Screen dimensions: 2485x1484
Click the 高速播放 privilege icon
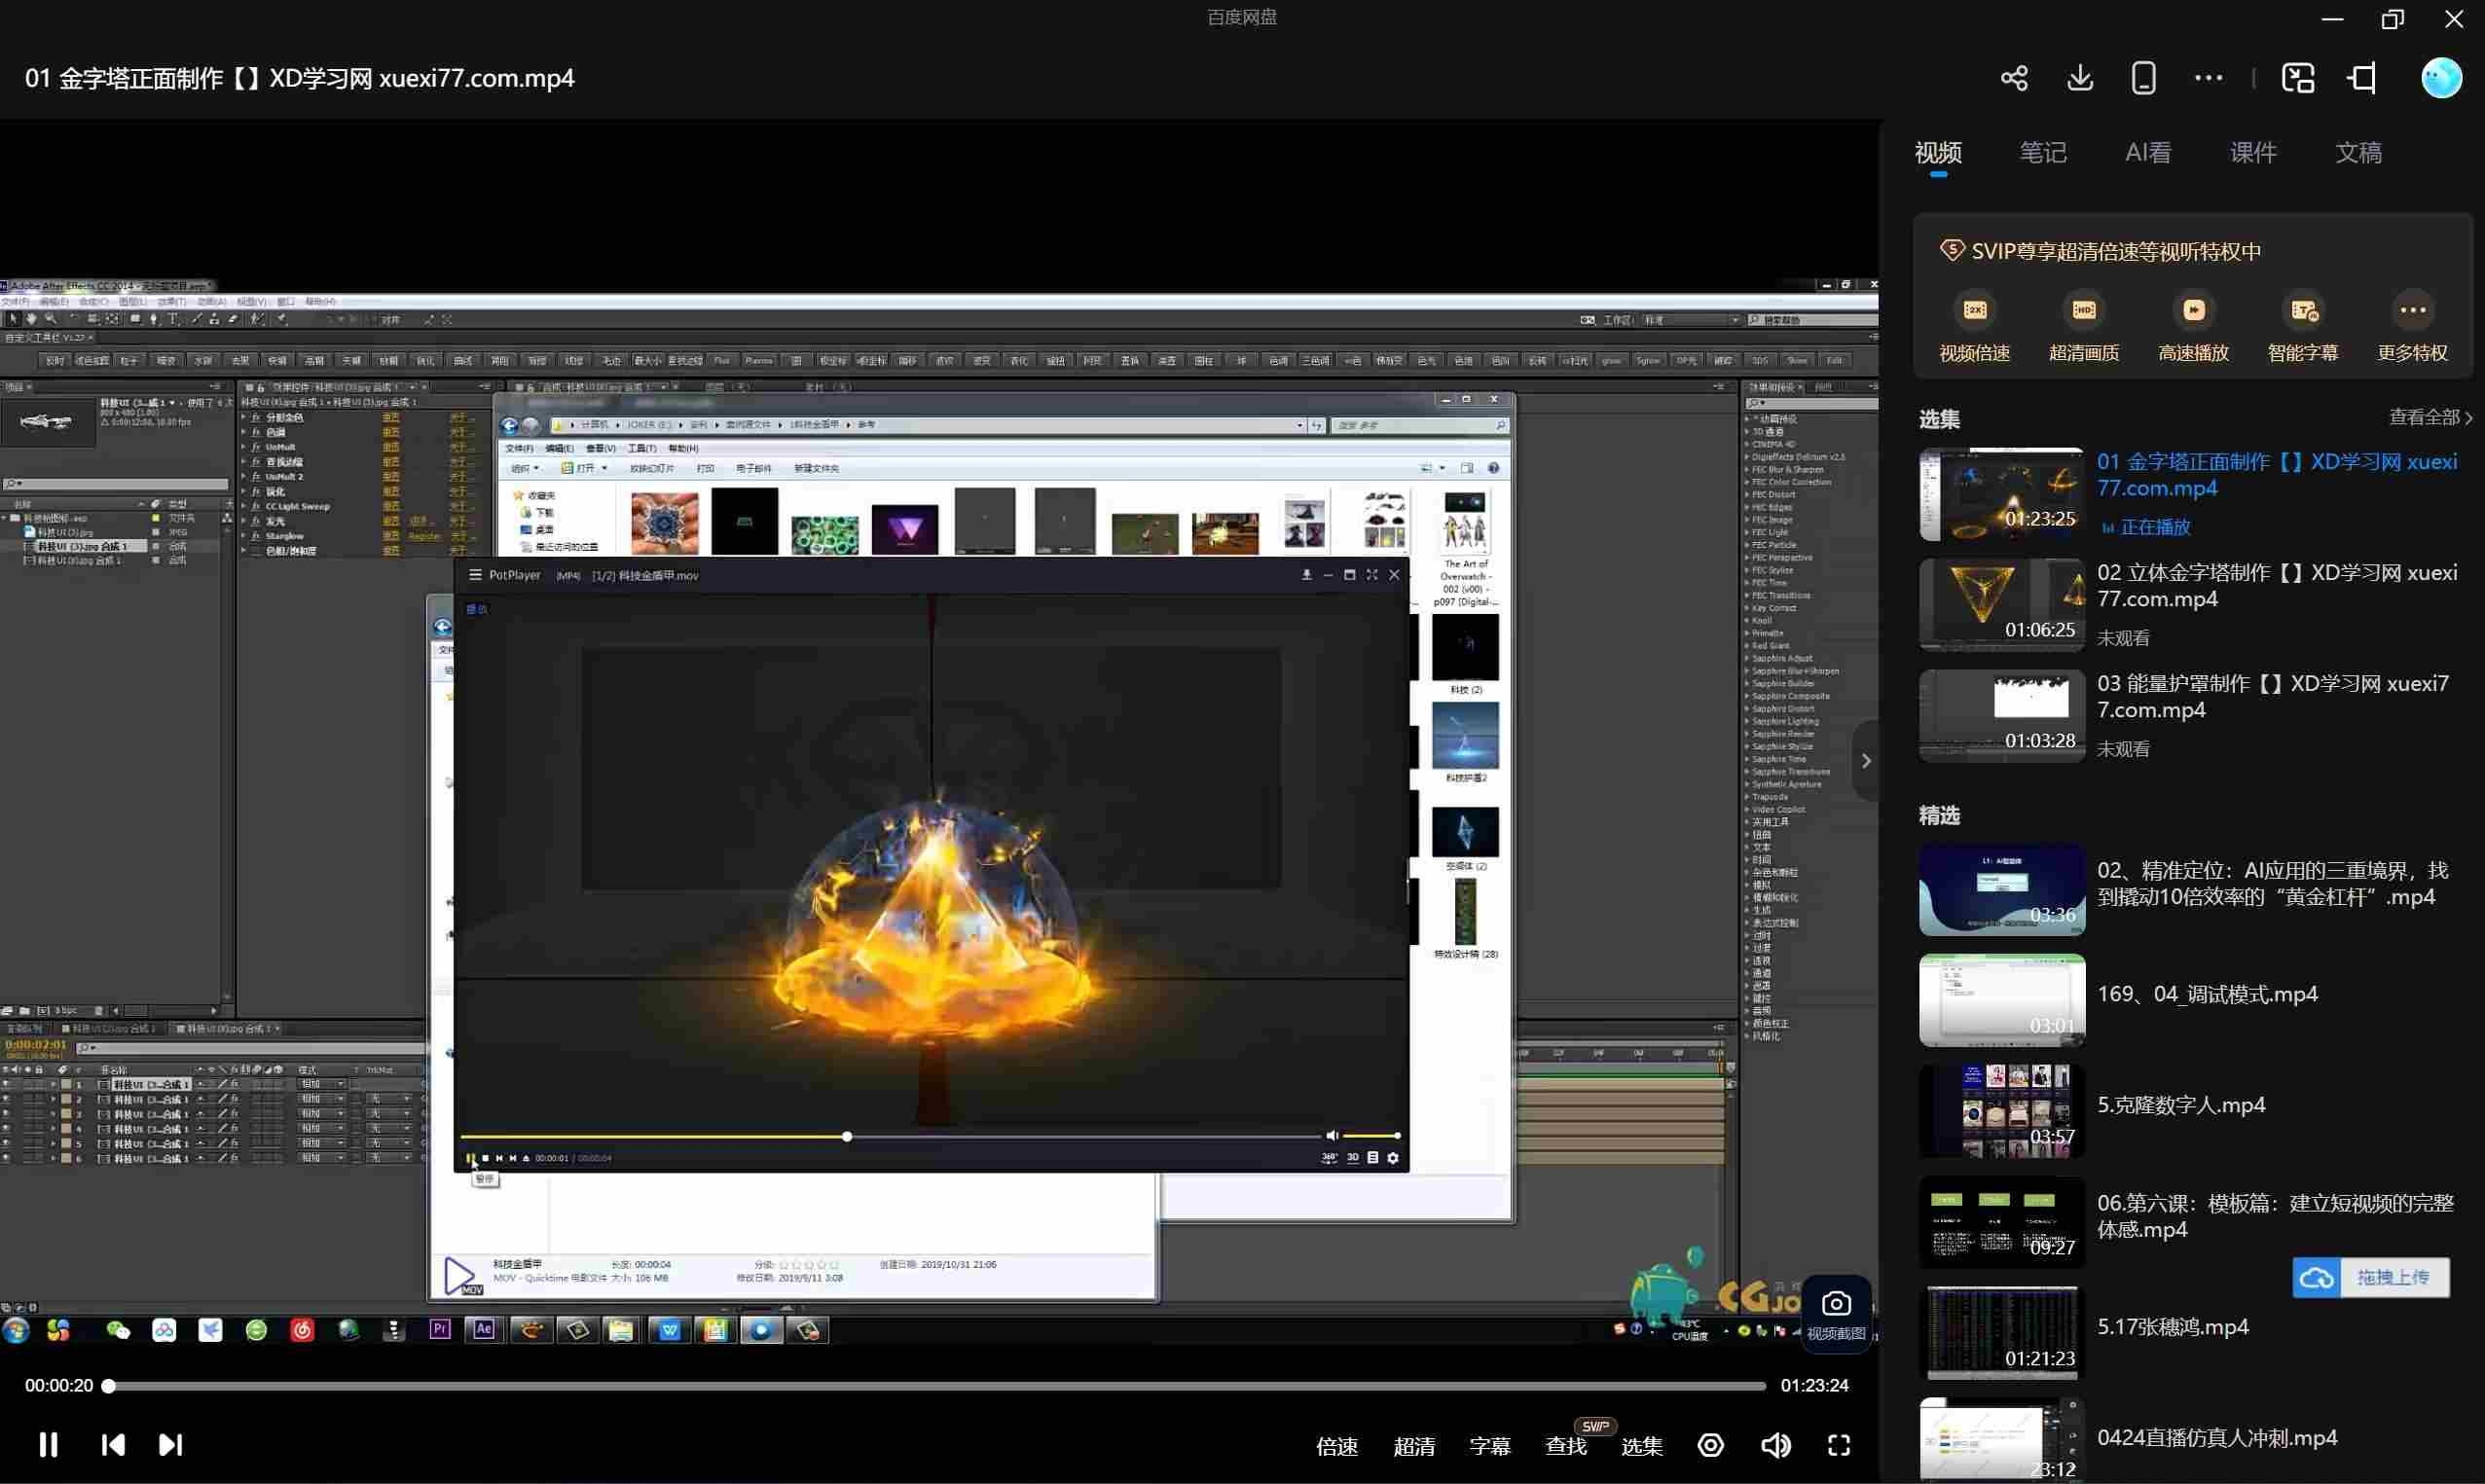[2193, 311]
